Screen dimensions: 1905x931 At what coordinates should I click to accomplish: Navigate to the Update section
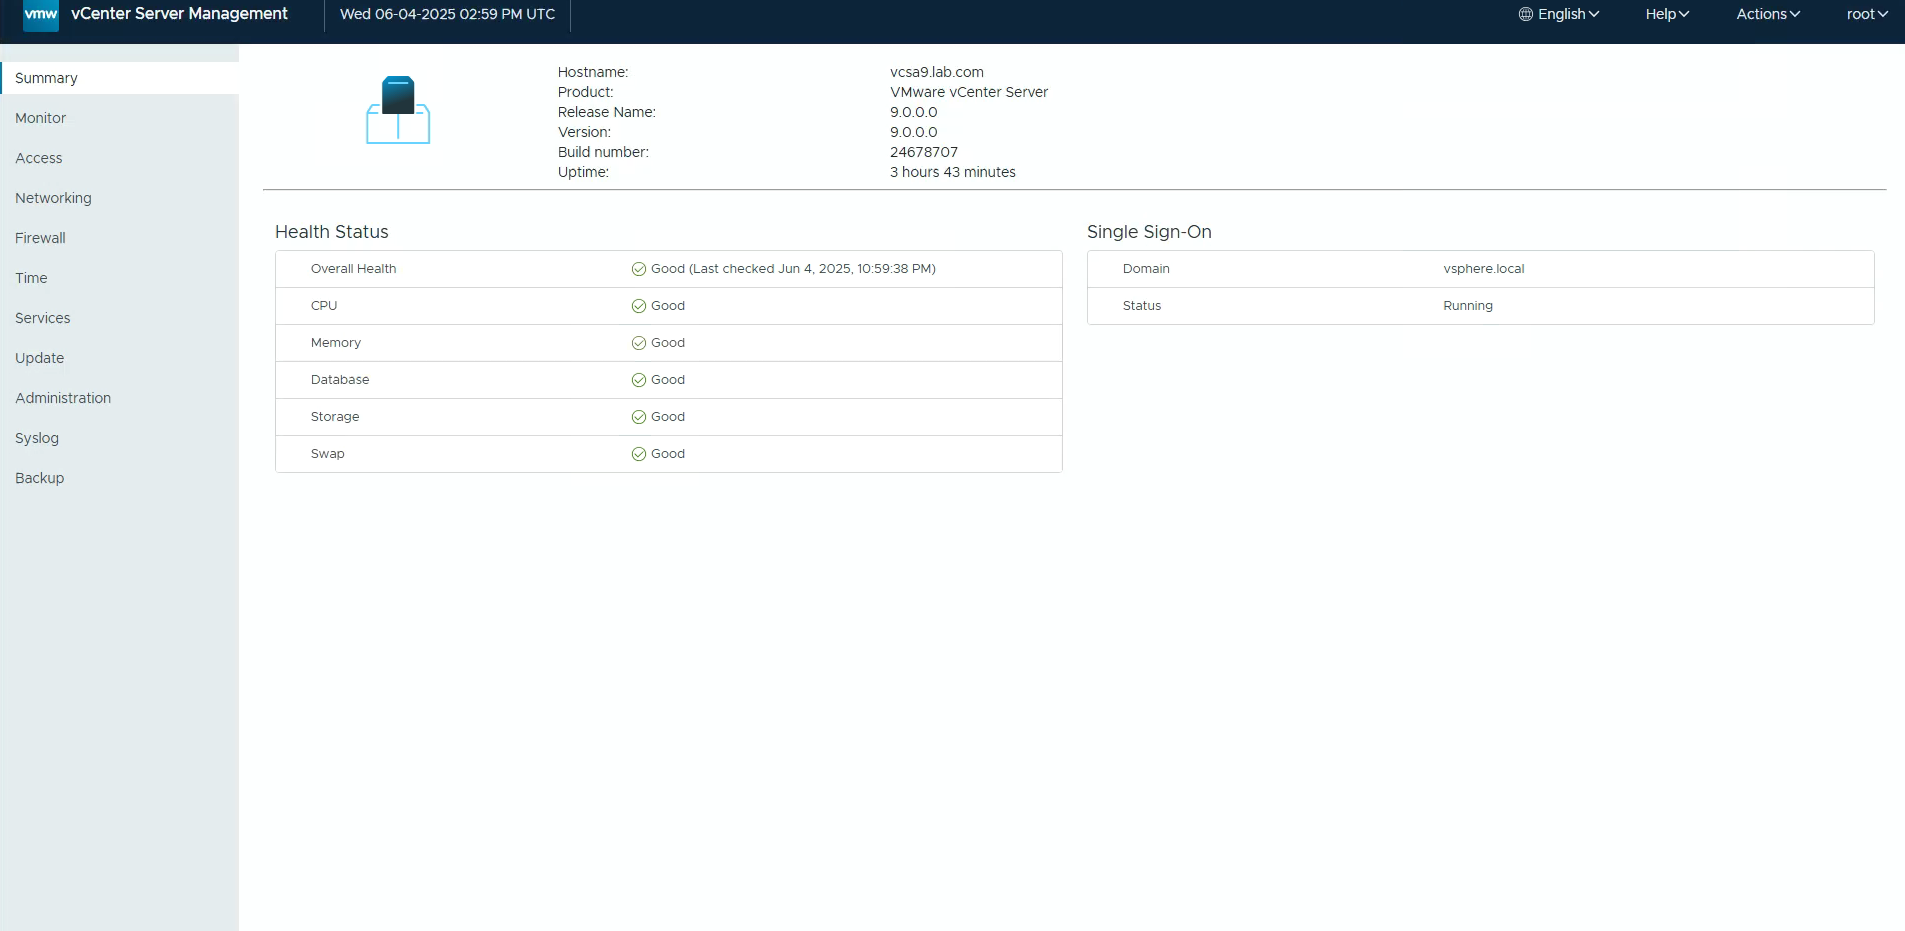(40, 358)
